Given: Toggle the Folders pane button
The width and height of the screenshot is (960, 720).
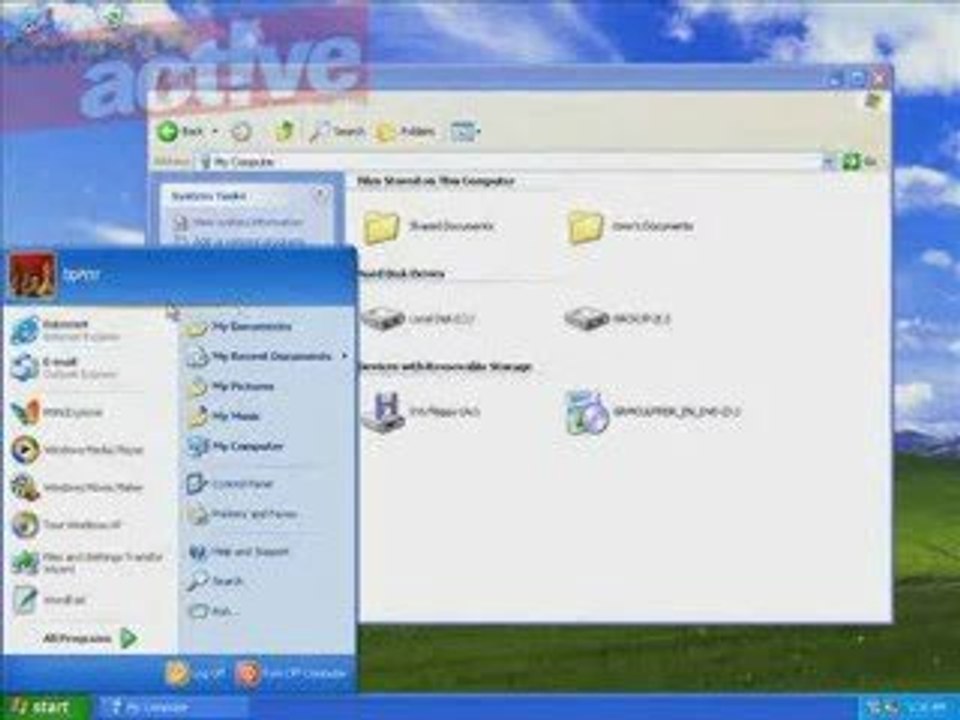Looking at the screenshot, I should tap(406, 131).
